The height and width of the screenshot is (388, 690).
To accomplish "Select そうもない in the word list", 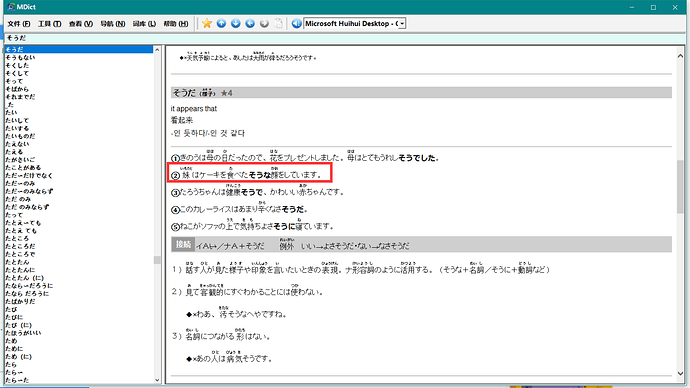I will (20, 57).
